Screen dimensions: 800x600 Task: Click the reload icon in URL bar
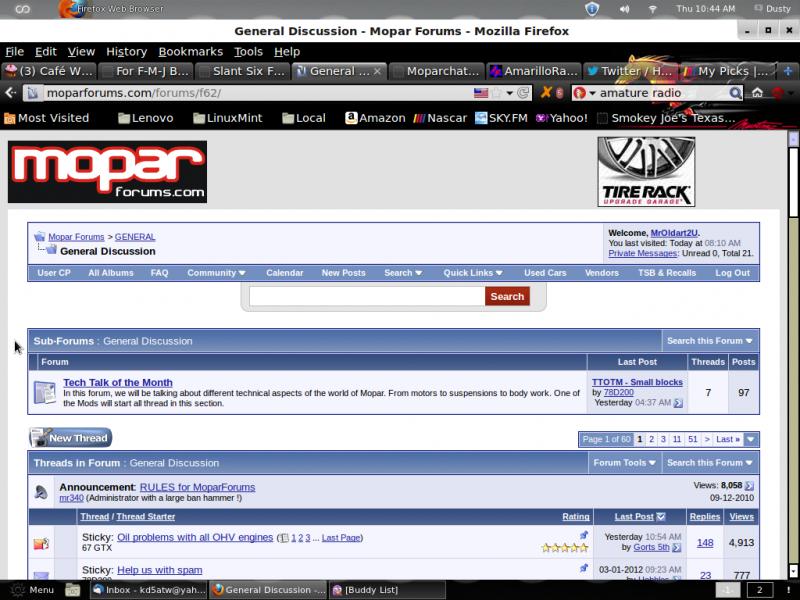coord(523,93)
